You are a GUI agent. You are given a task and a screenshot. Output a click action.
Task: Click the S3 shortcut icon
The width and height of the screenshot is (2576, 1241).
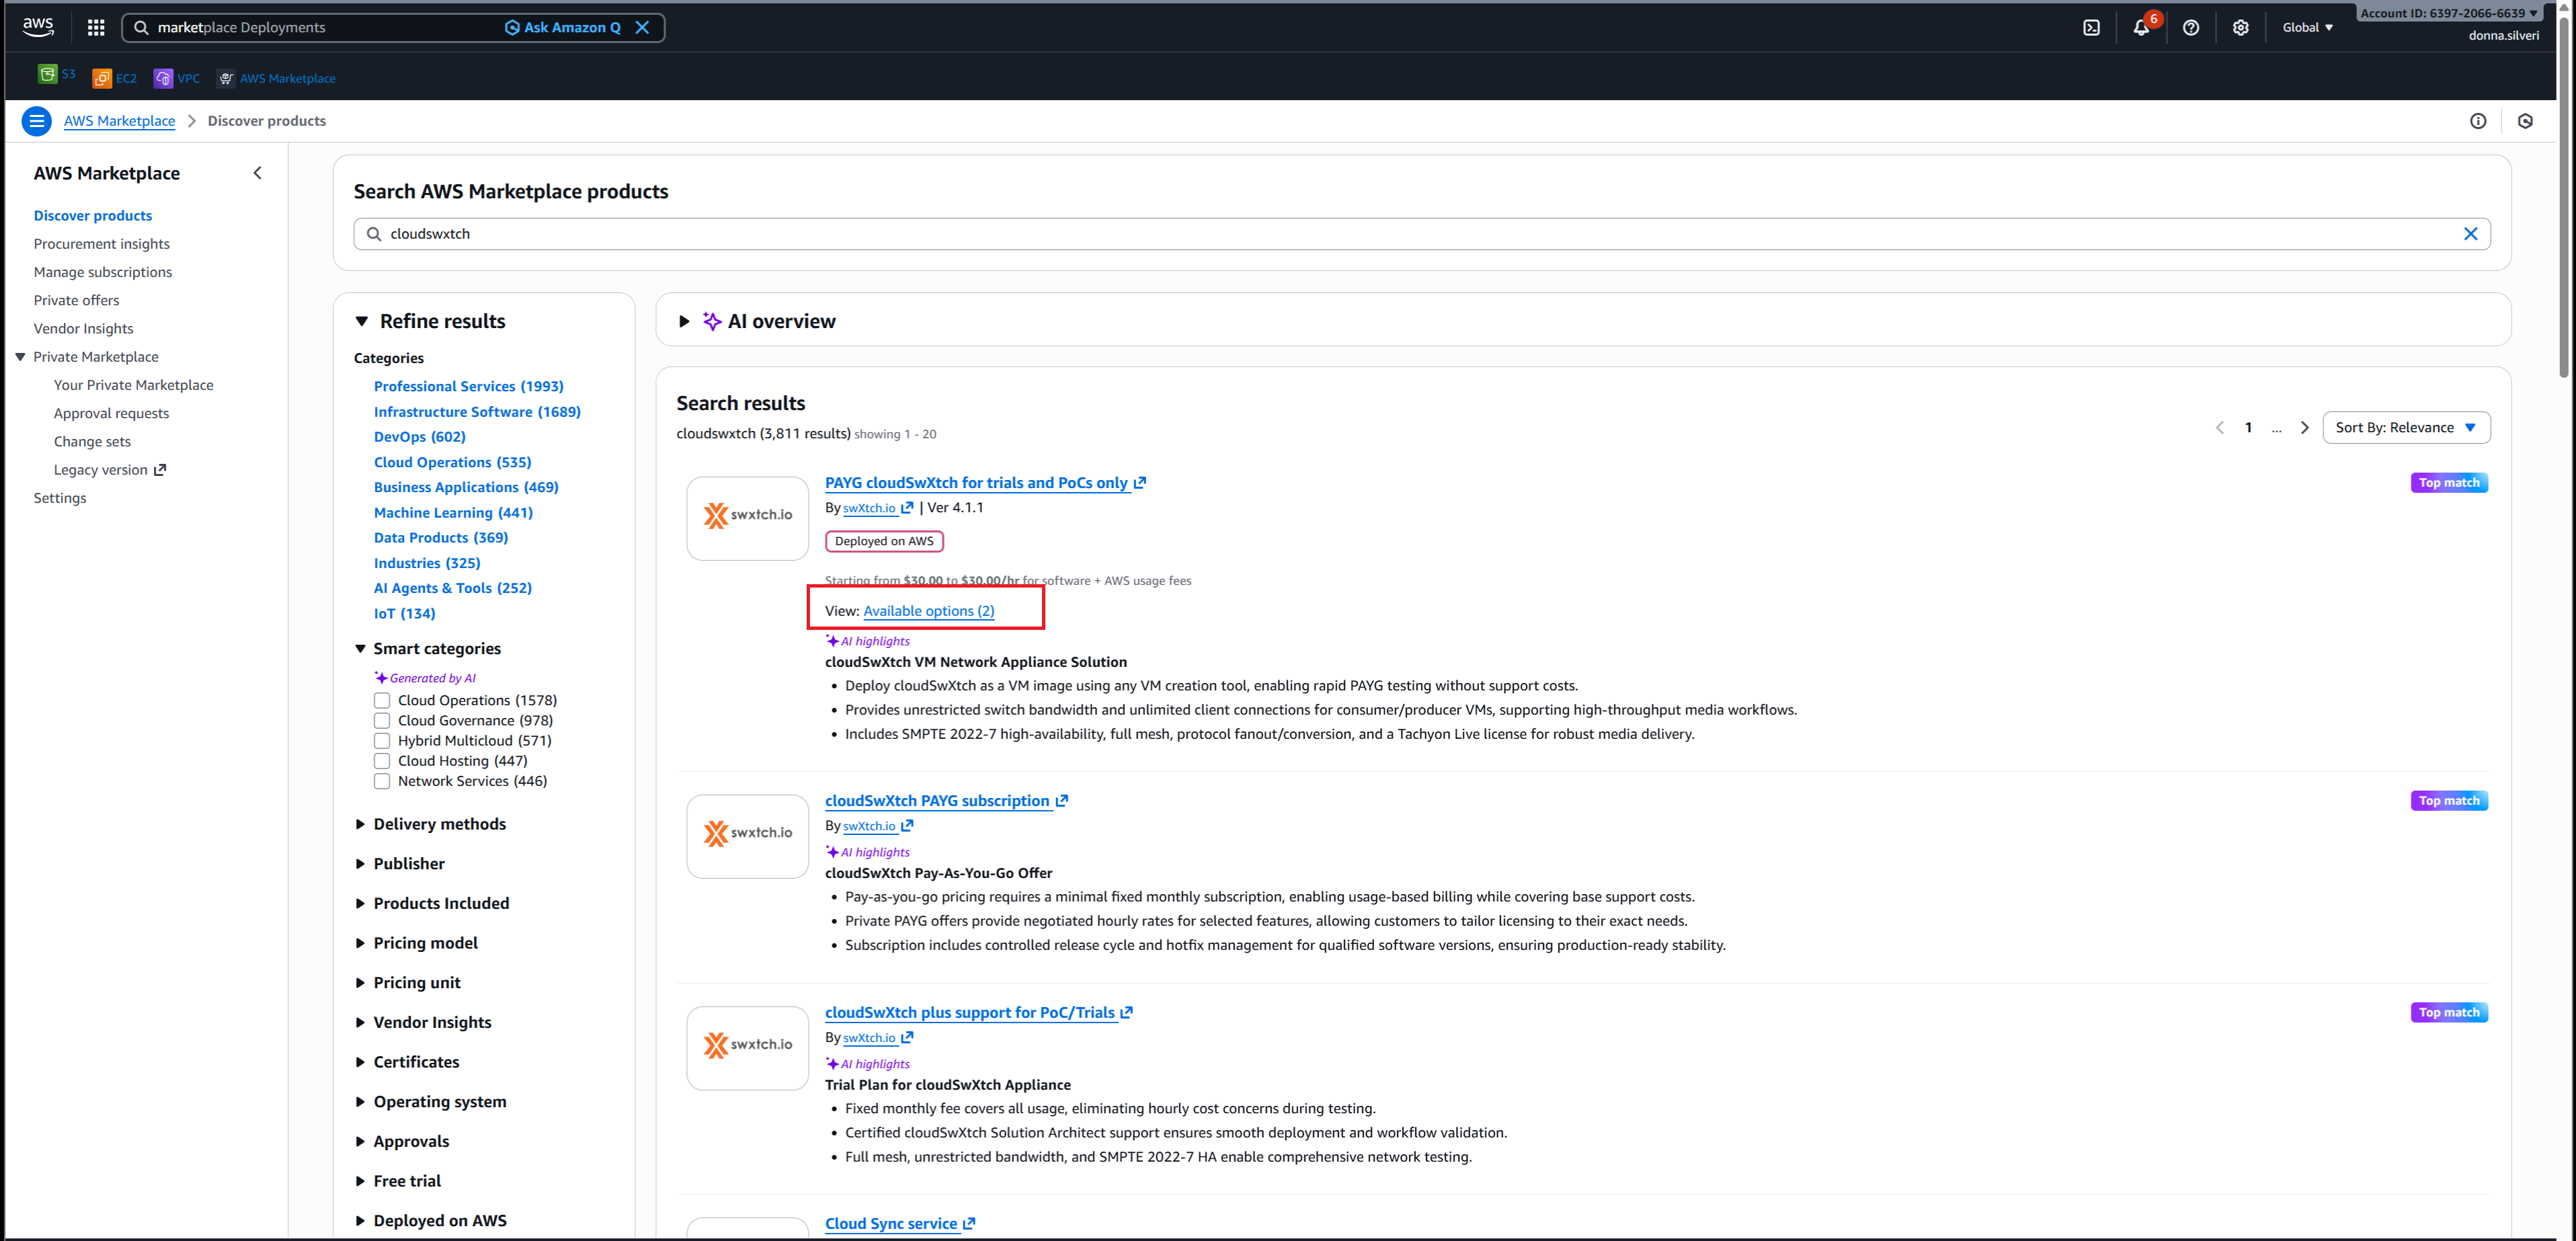pyautogui.click(x=47, y=75)
